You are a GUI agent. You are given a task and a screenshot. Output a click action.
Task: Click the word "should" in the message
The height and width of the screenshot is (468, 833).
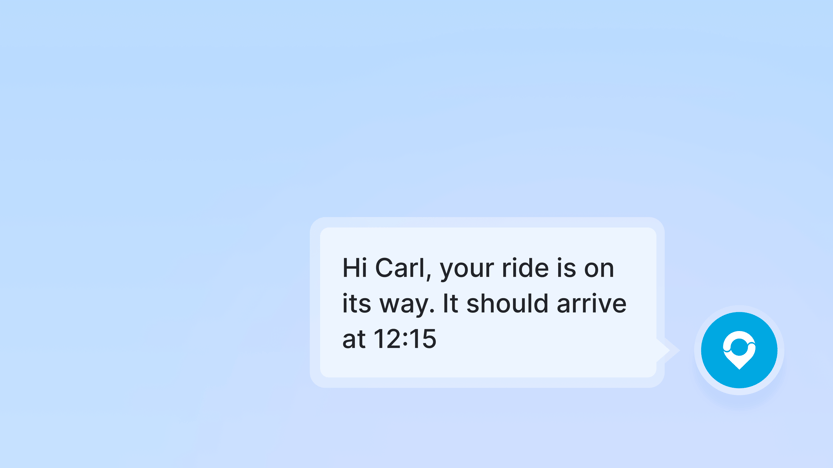point(507,303)
